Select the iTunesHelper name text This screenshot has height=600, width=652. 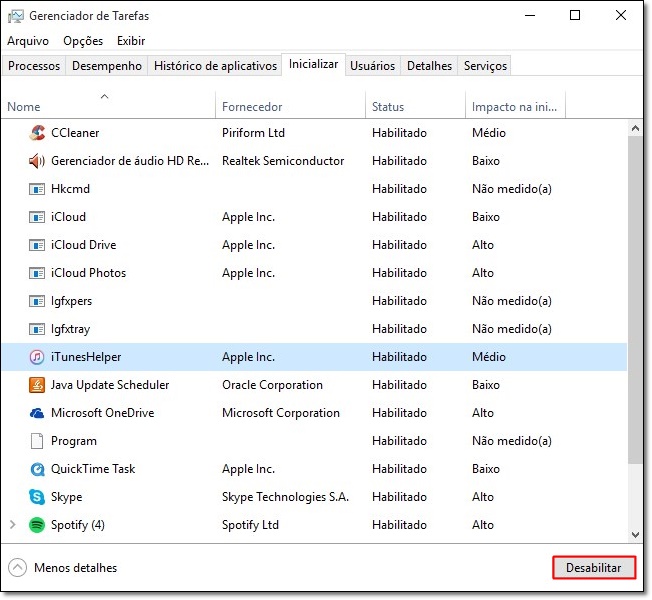86,357
